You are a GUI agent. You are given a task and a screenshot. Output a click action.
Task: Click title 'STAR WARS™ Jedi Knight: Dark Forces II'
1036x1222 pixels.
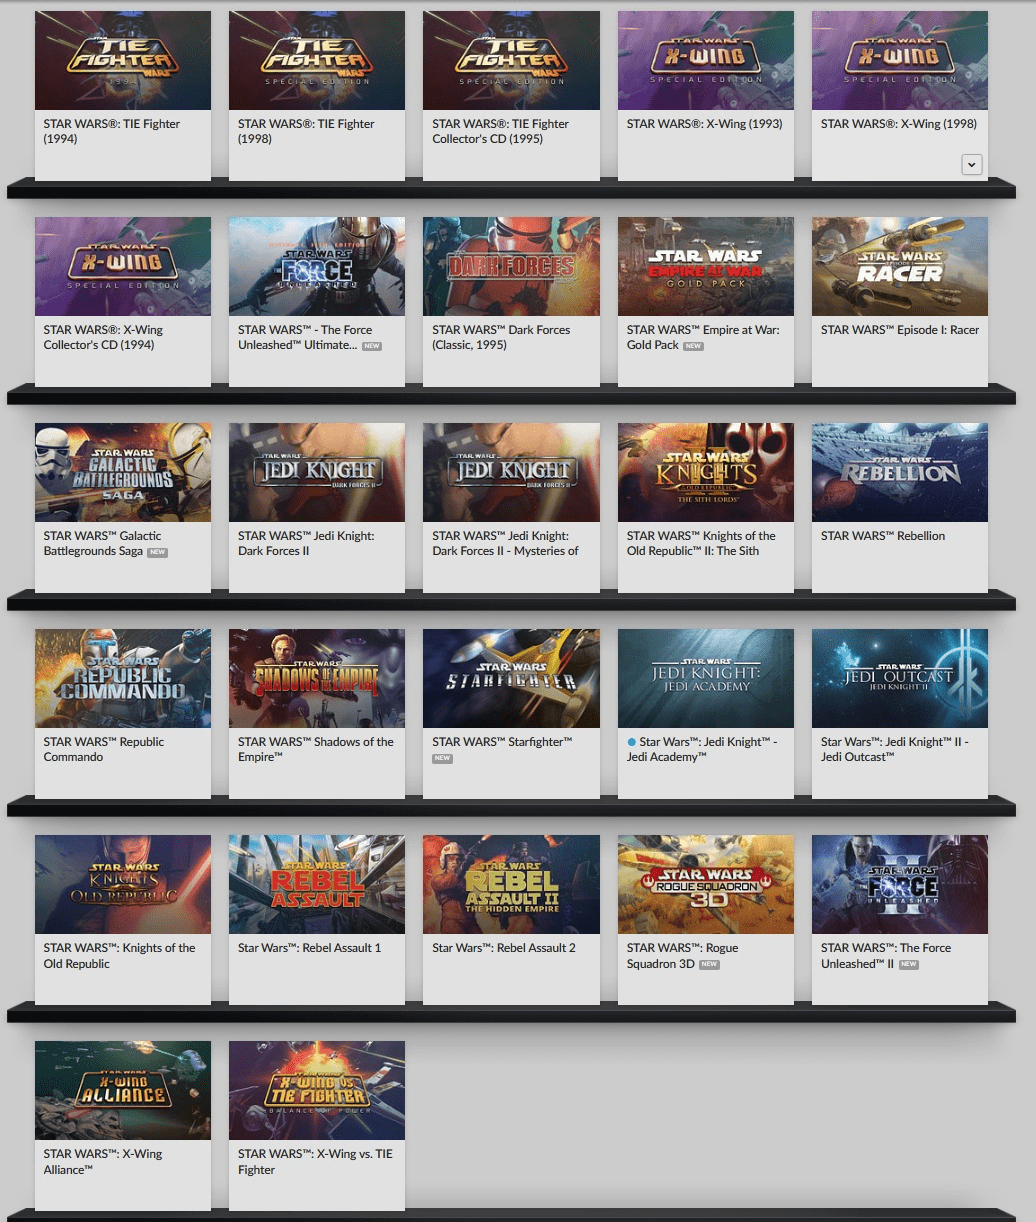pos(306,543)
